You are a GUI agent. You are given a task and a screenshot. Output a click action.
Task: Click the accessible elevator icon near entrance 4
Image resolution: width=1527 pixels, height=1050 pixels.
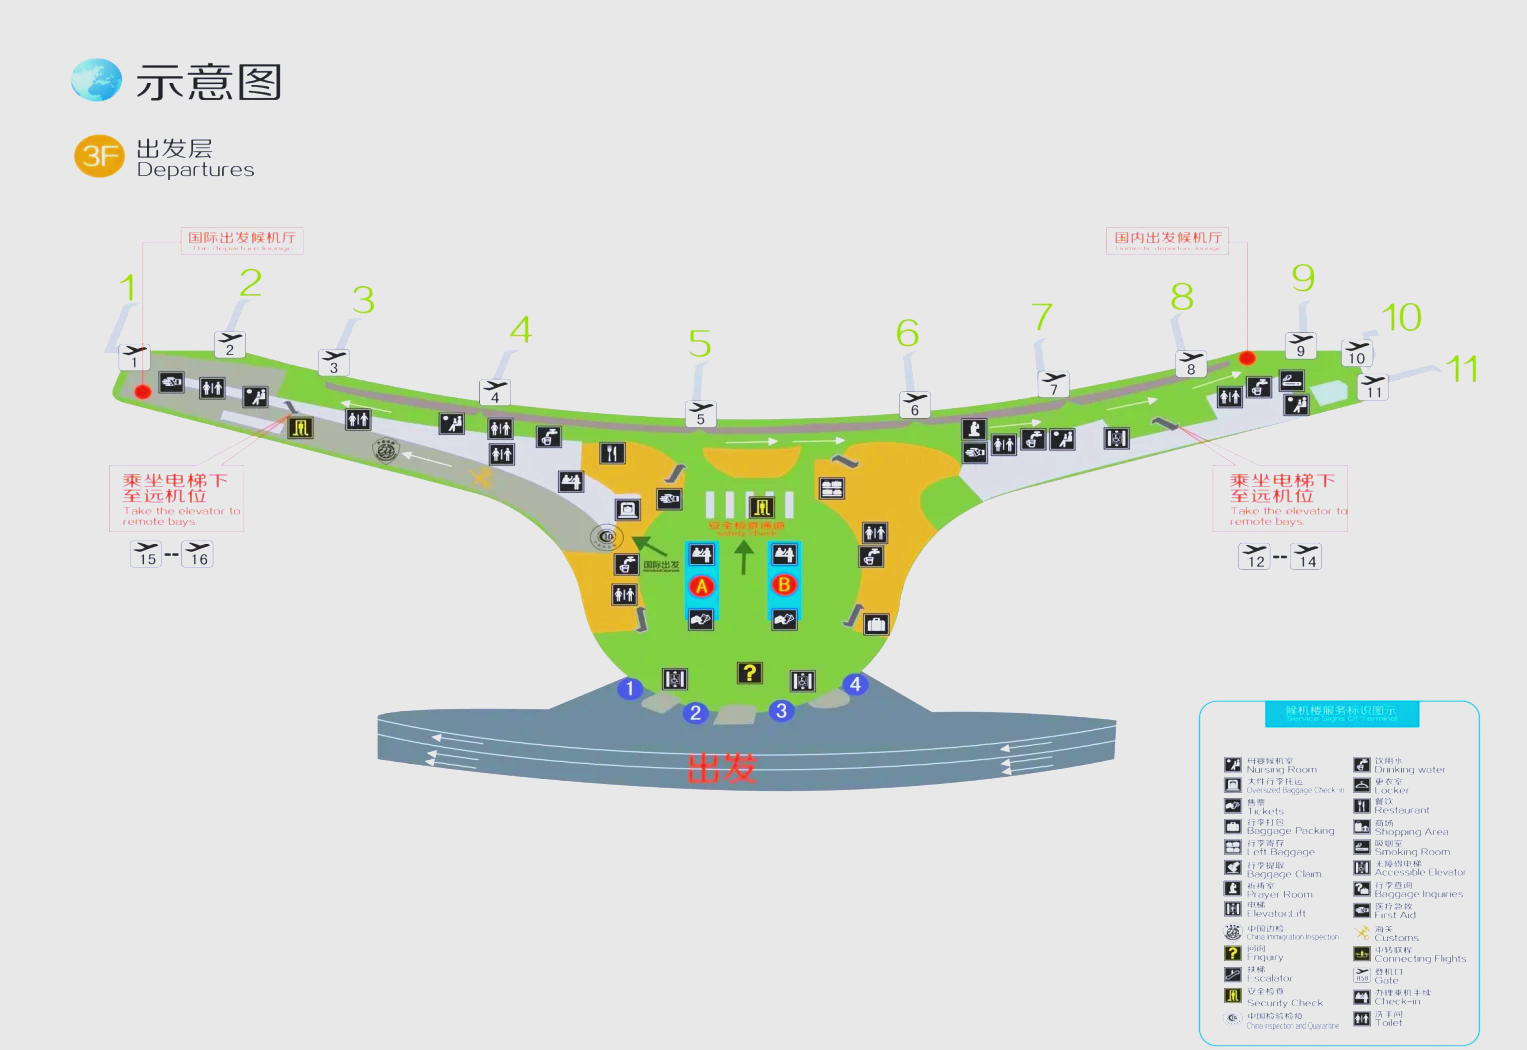tap(803, 681)
